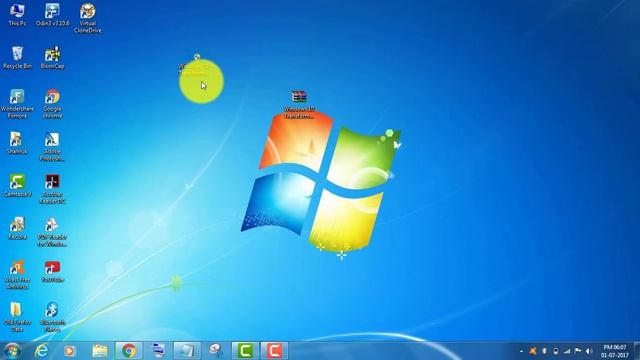Open the Action Center flag icon

coord(578,351)
